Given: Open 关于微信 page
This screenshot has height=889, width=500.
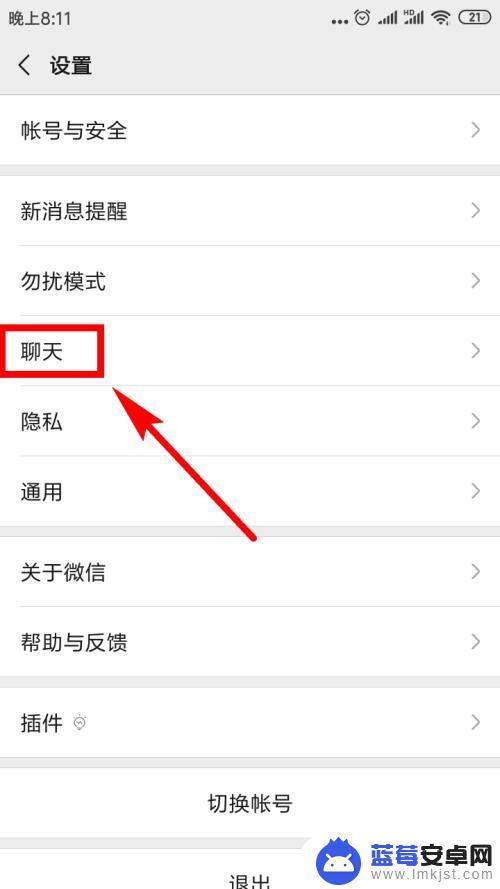Looking at the screenshot, I should [x=250, y=572].
